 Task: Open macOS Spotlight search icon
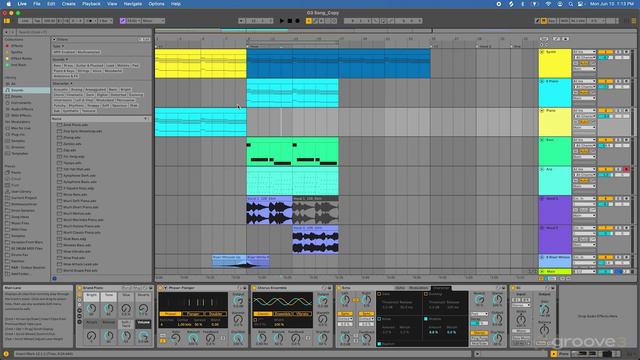(x=571, y=4)
